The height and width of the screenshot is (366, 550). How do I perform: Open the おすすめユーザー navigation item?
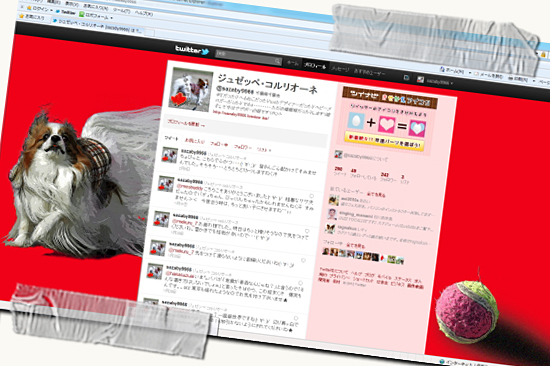(369, 73)
